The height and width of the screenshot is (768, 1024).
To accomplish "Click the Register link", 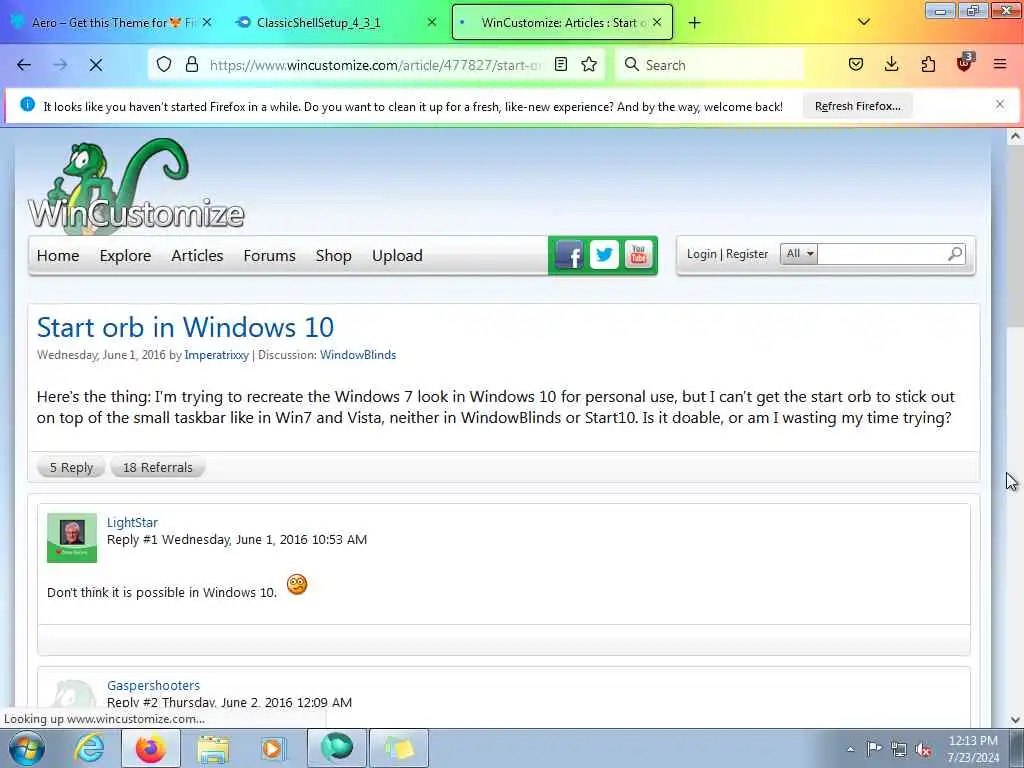I will point(747,254).
